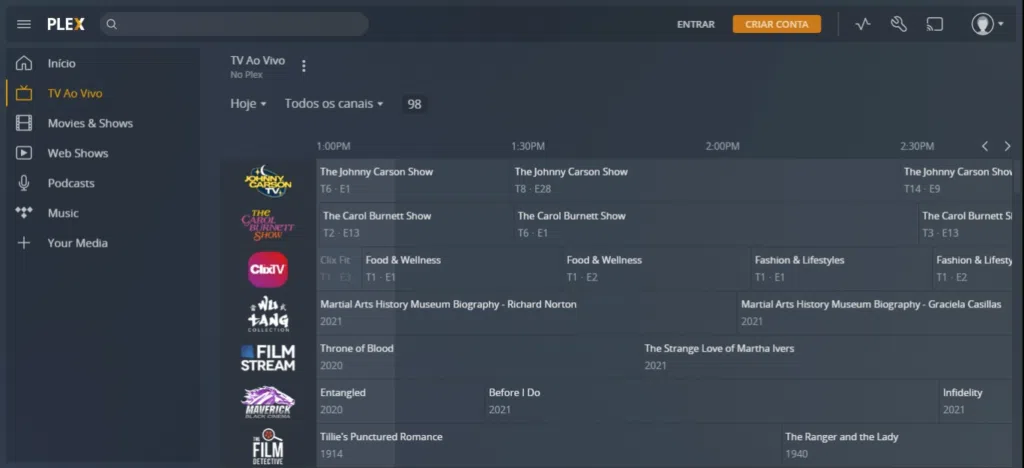Open The Strange Love of Martha Ivers
This screenshot has width=1024, height=468.
[827, 358]
